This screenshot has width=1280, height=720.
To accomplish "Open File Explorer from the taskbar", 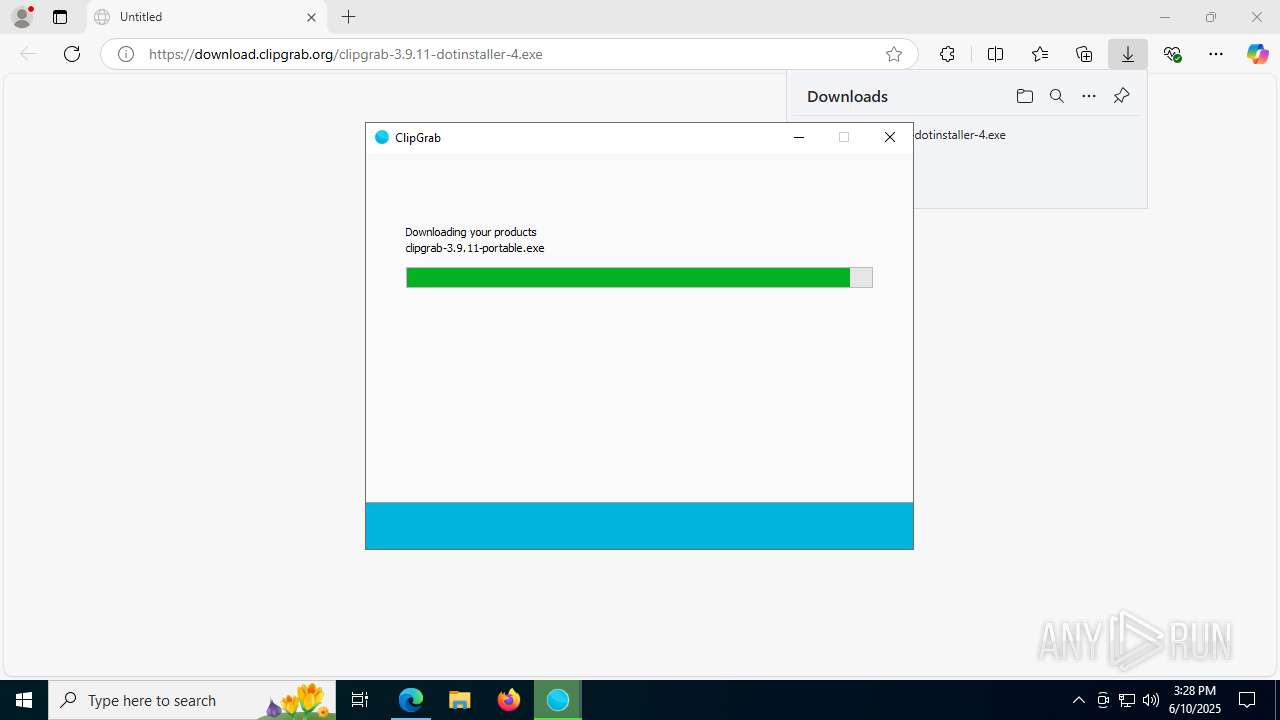I will (x=459, y=700).
